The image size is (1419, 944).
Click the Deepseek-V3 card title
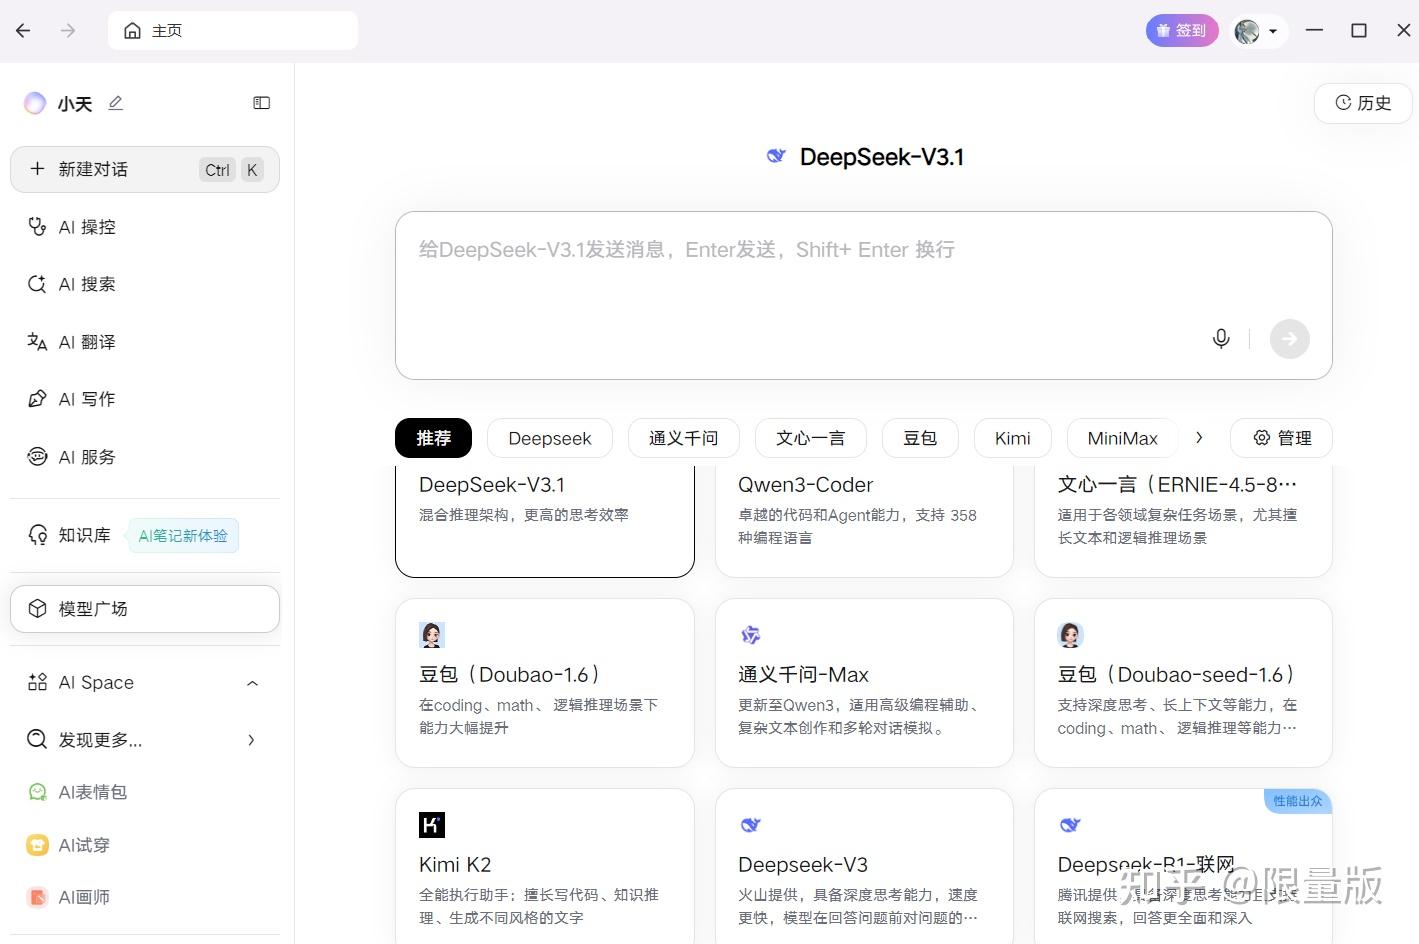coord(803,865)
